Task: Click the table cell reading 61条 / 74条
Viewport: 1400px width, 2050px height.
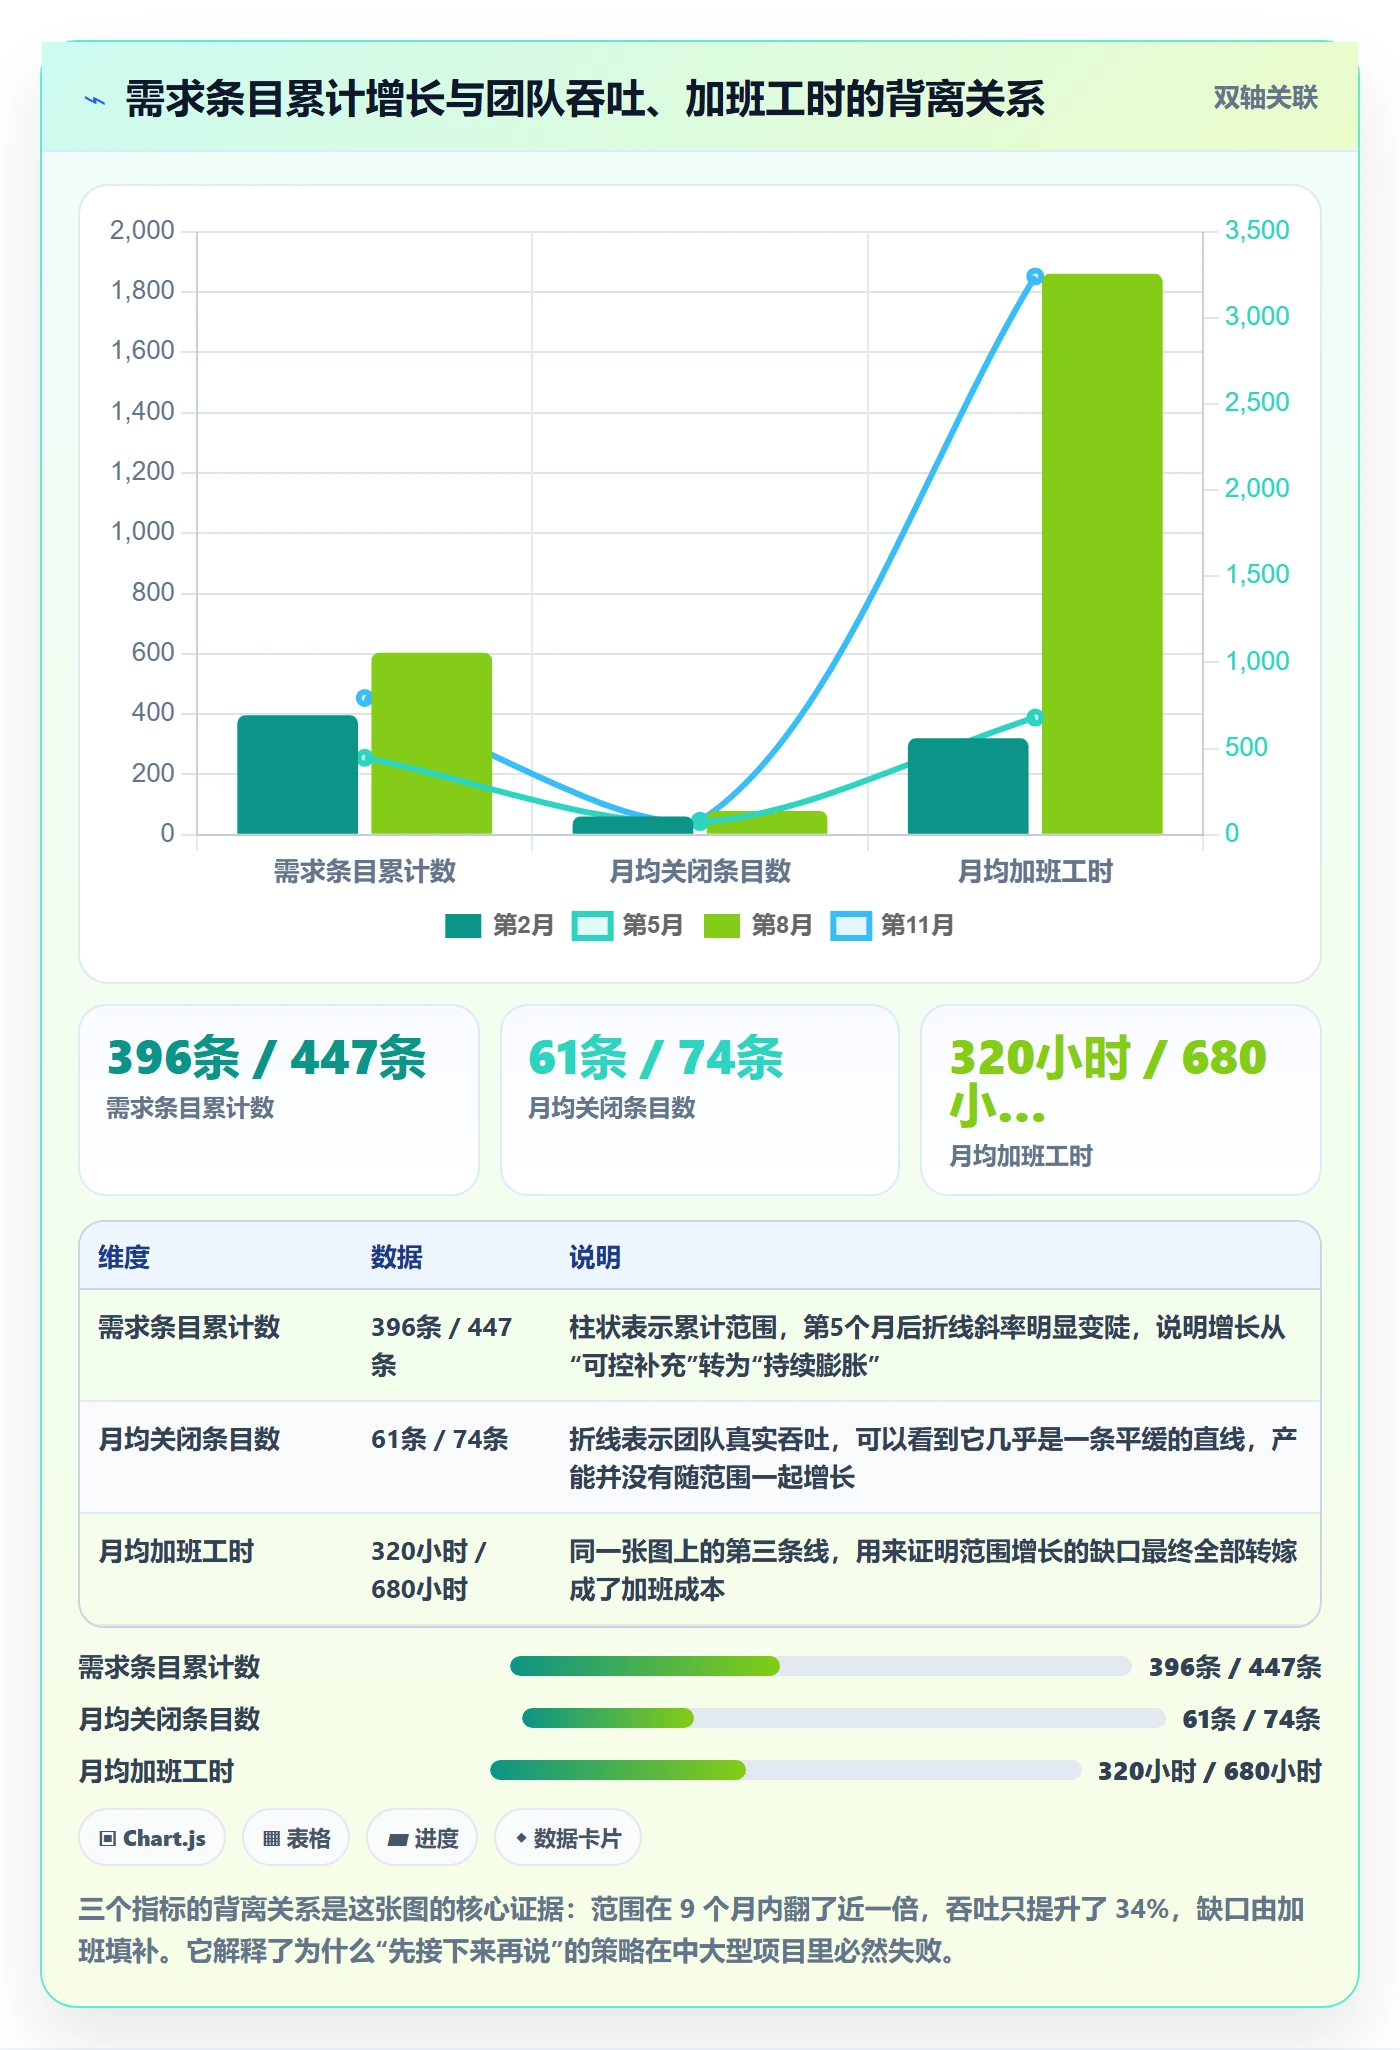Action: pos(440,1439)
